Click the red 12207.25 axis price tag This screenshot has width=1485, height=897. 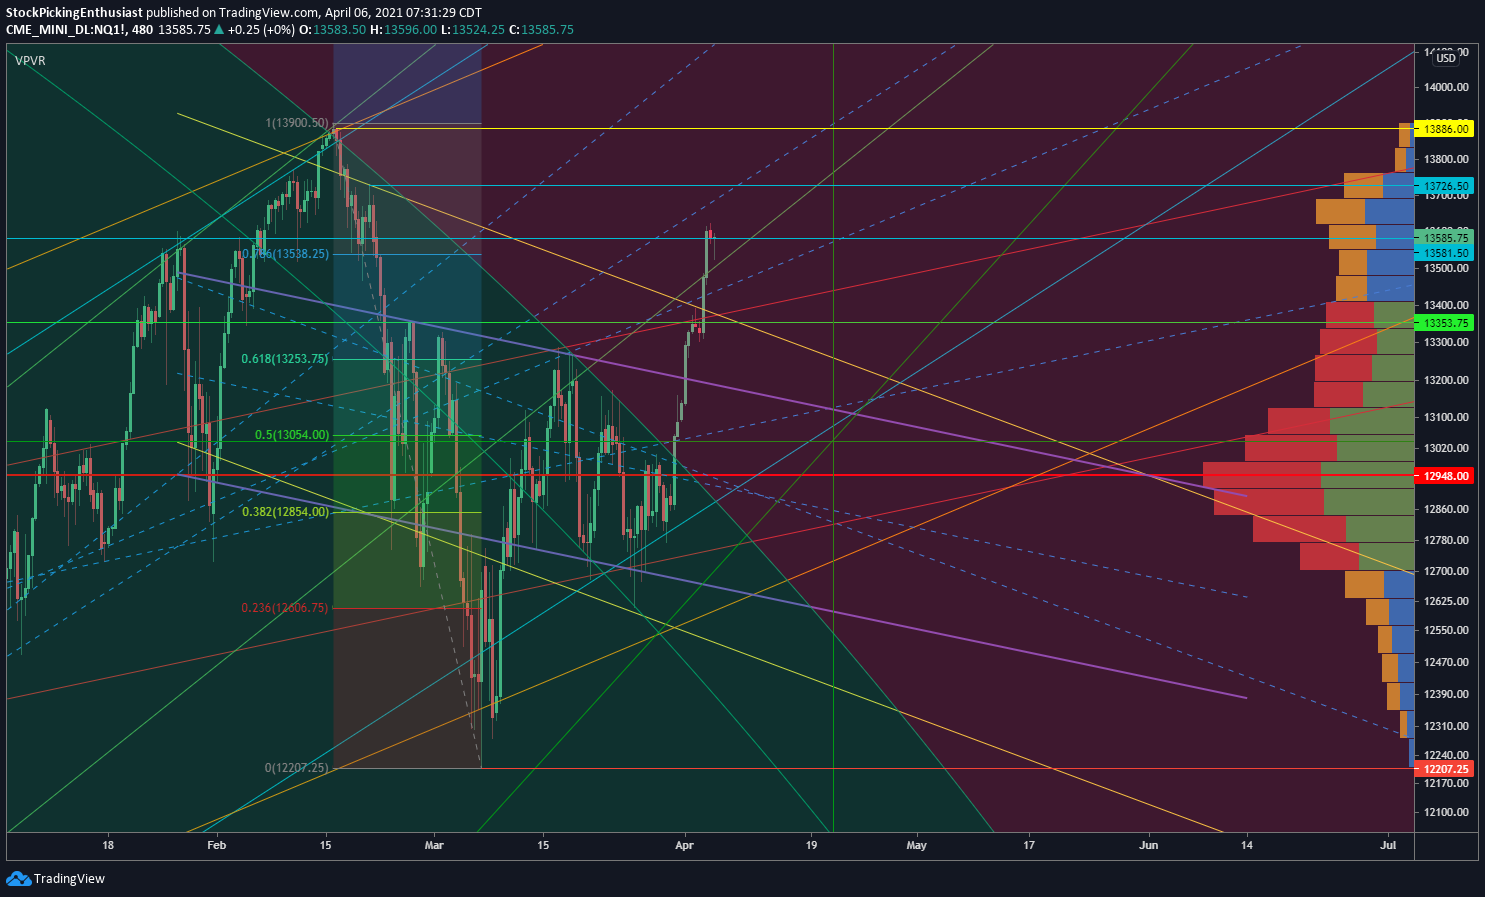click(1446, 769)
